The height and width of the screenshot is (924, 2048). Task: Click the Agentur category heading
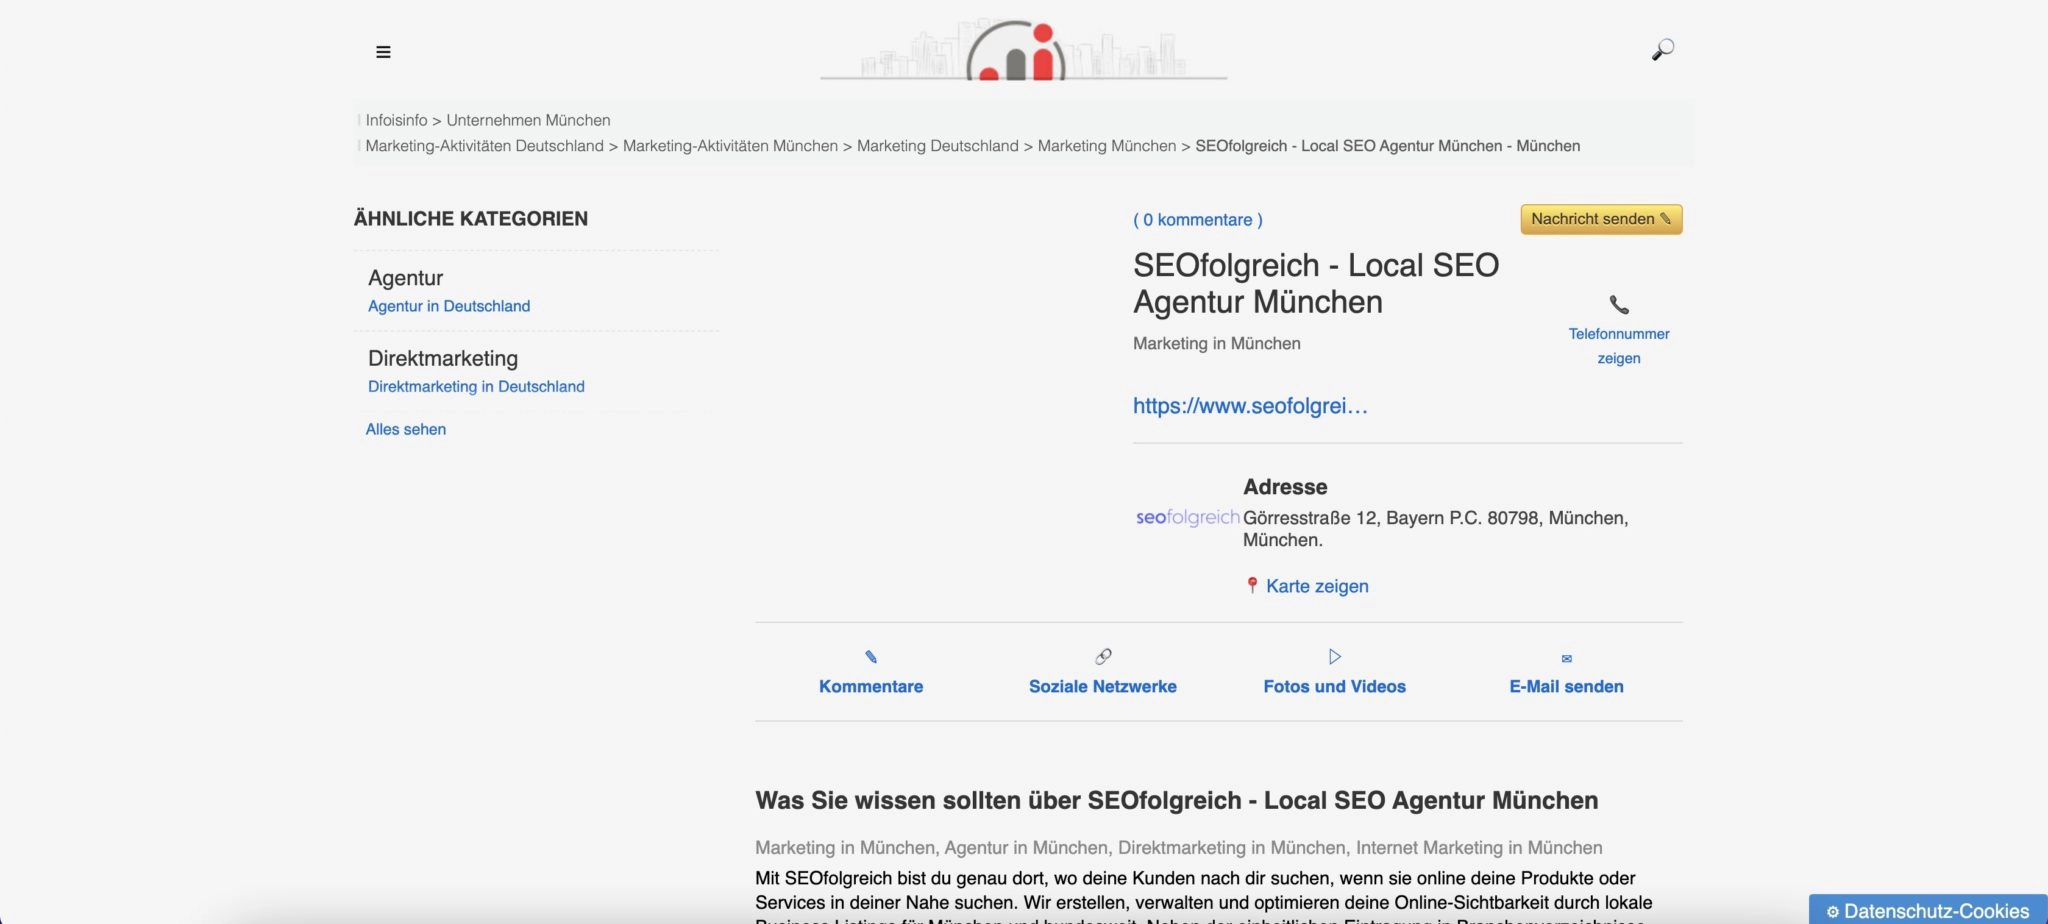[405, 278]
